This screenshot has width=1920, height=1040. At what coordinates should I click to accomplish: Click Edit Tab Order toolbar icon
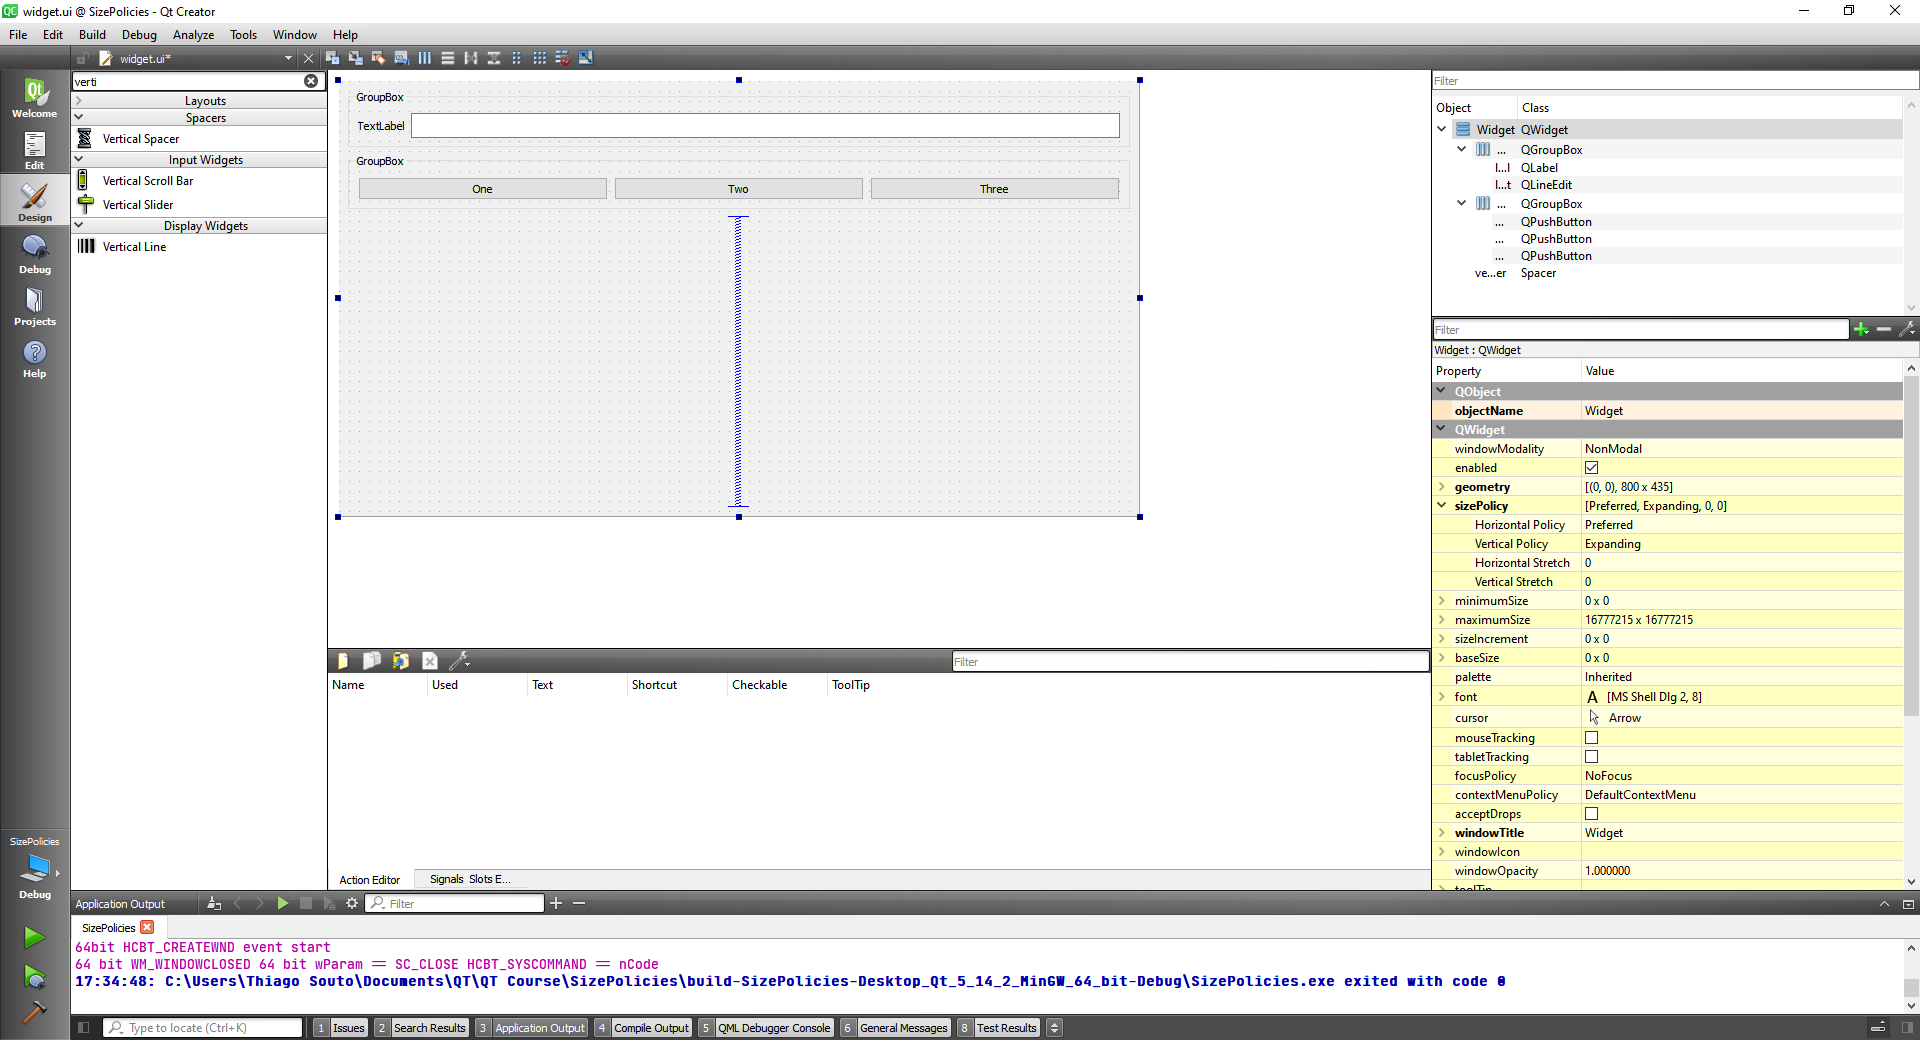tap(401, 58)
